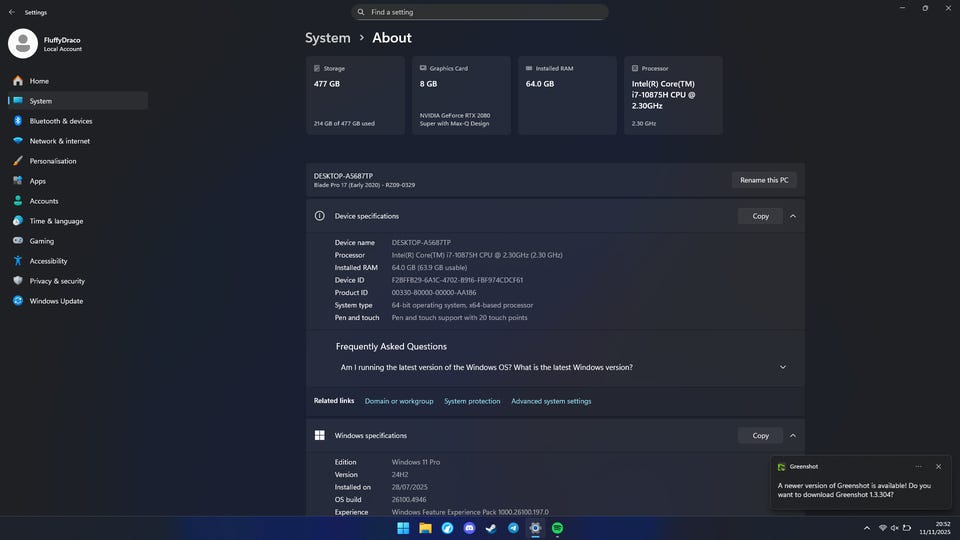The height and width of the screenshot is (540, 960).
Task: Open File Explorer from the taskbar
Action: point(426,528)
